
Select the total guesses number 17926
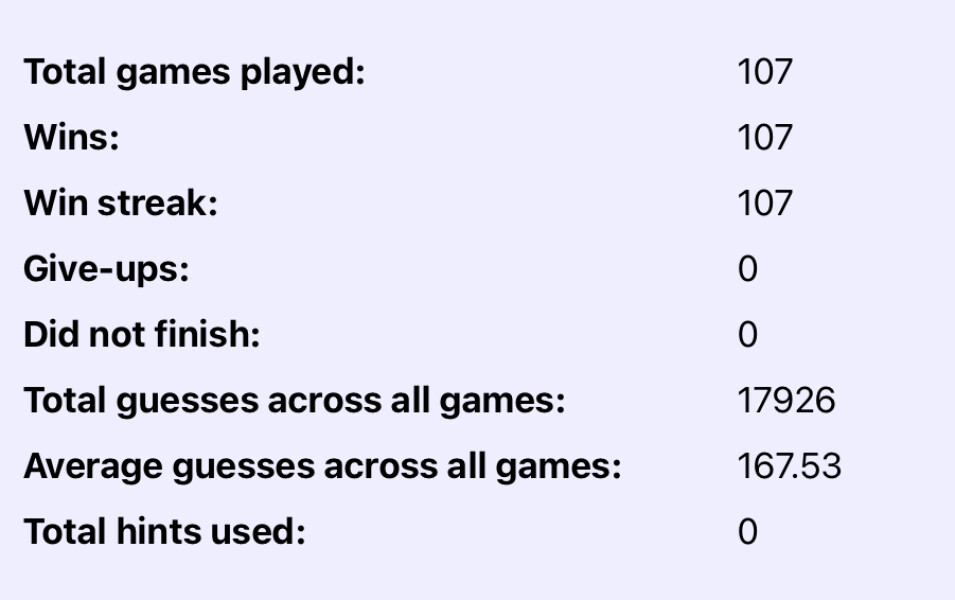tap(786, 401)
